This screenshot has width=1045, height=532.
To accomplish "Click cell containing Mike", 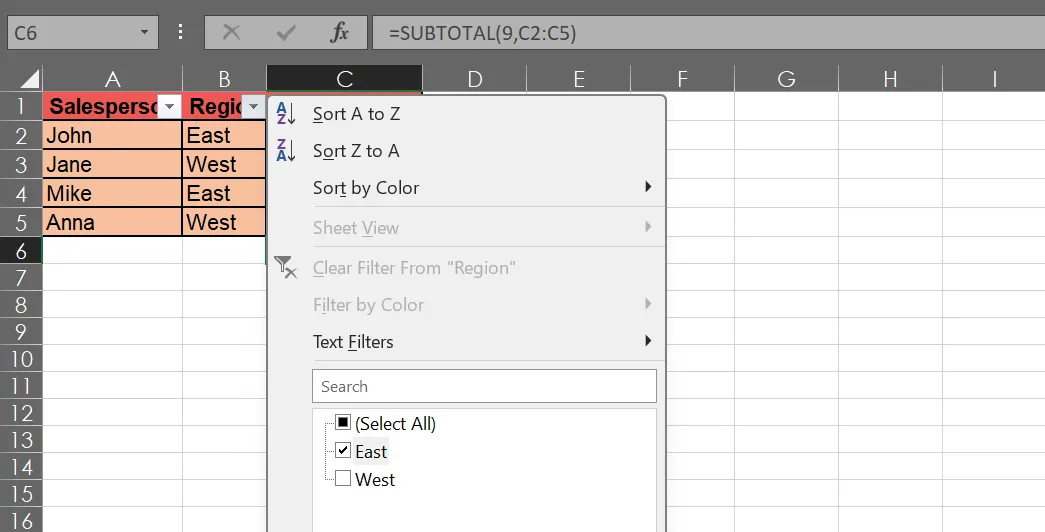I will coord(112,193).
